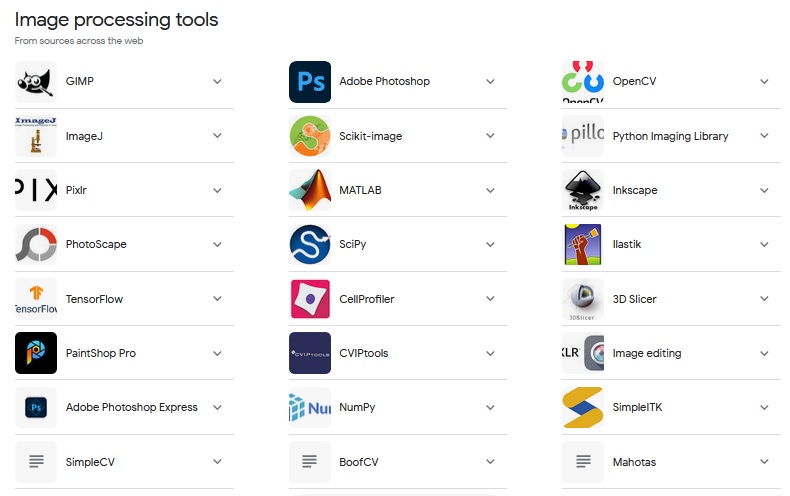
Task: Click the TensorFlow logo icon
Action: [36, 299]
